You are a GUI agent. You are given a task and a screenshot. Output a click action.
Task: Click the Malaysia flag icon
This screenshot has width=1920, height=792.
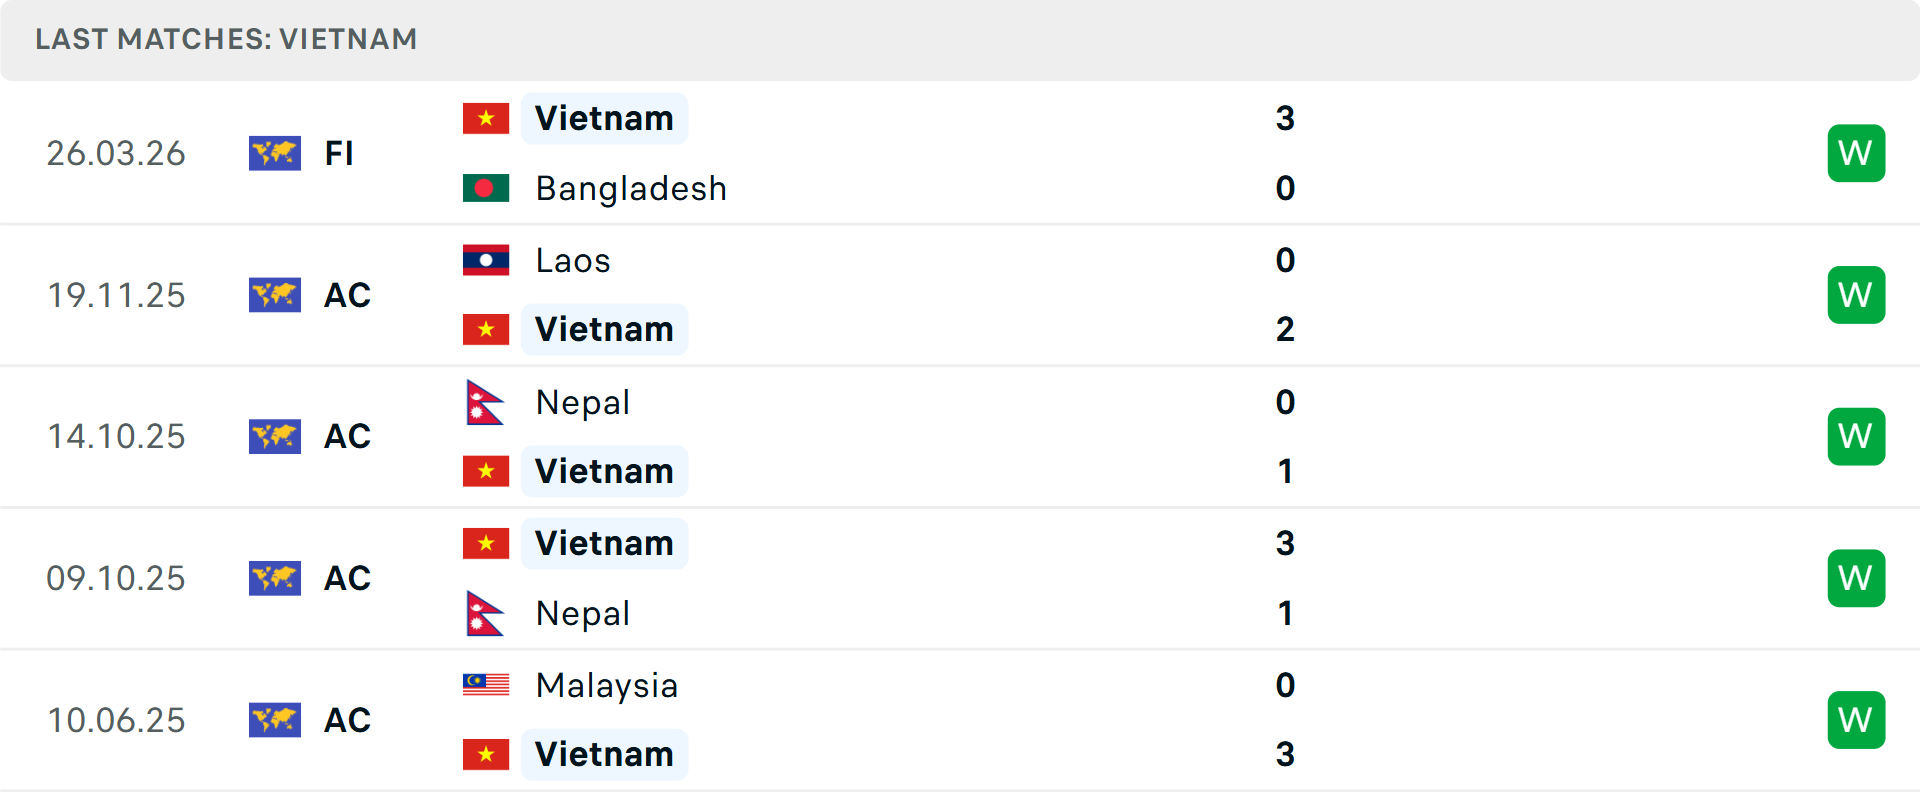[486, 685]
